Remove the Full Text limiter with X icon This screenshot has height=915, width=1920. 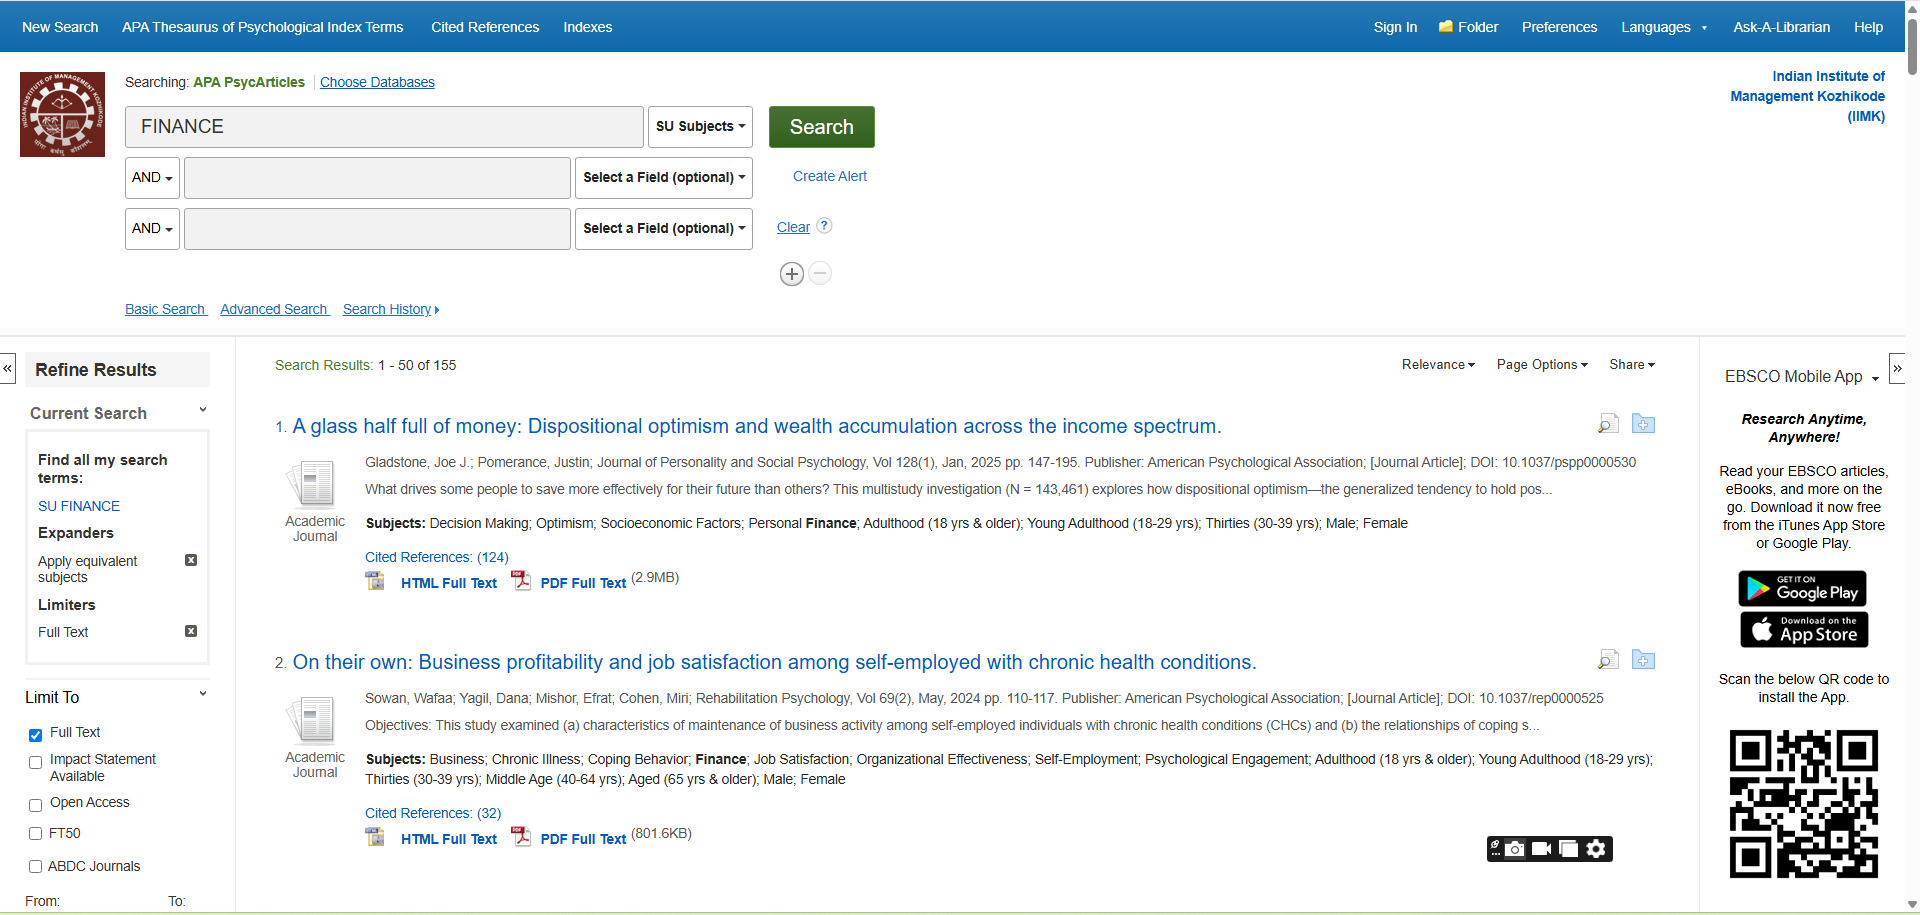191,631
